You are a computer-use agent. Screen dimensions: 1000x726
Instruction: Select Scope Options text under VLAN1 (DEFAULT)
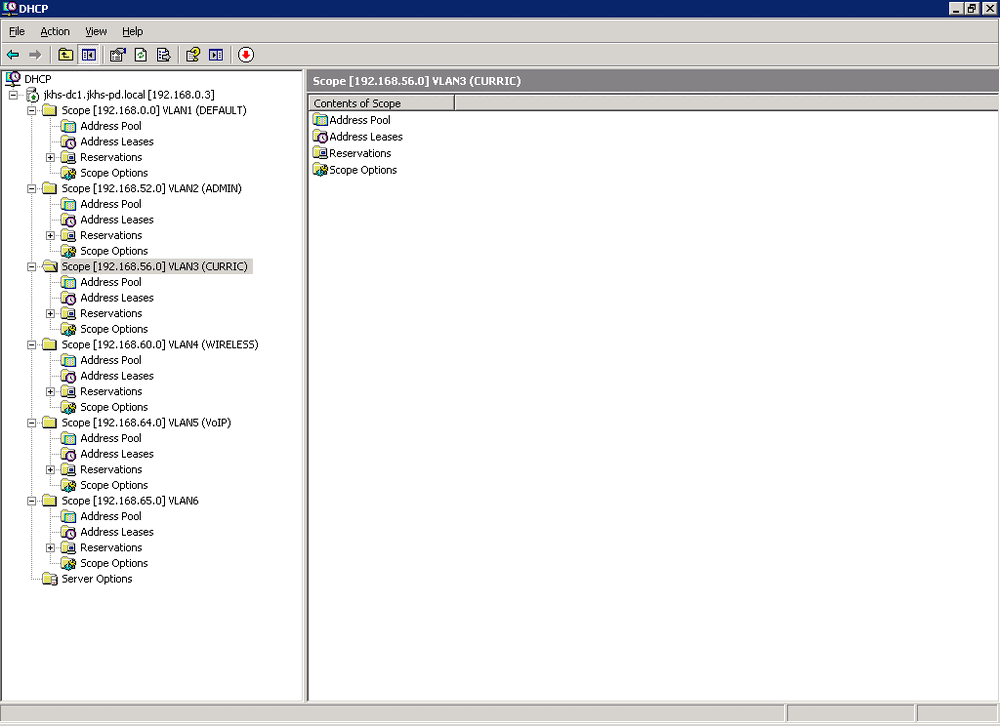tap(114, 173)
